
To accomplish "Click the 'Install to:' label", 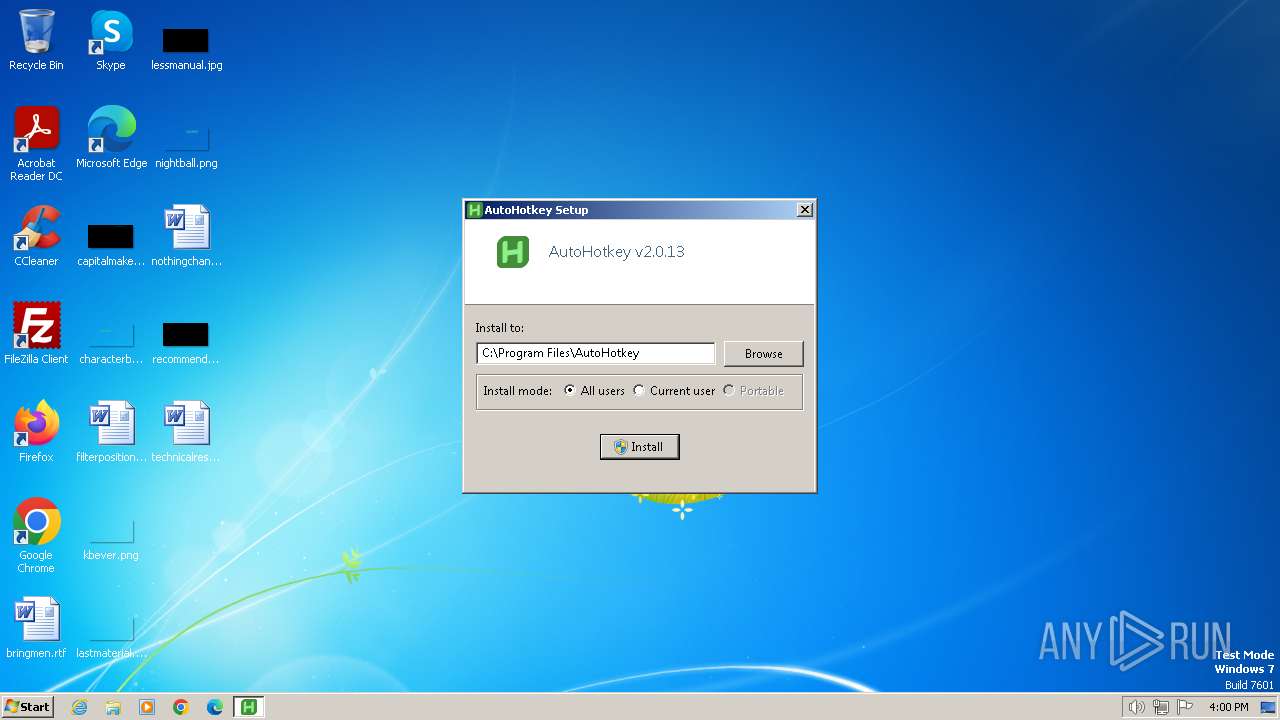I will [499, 328].
